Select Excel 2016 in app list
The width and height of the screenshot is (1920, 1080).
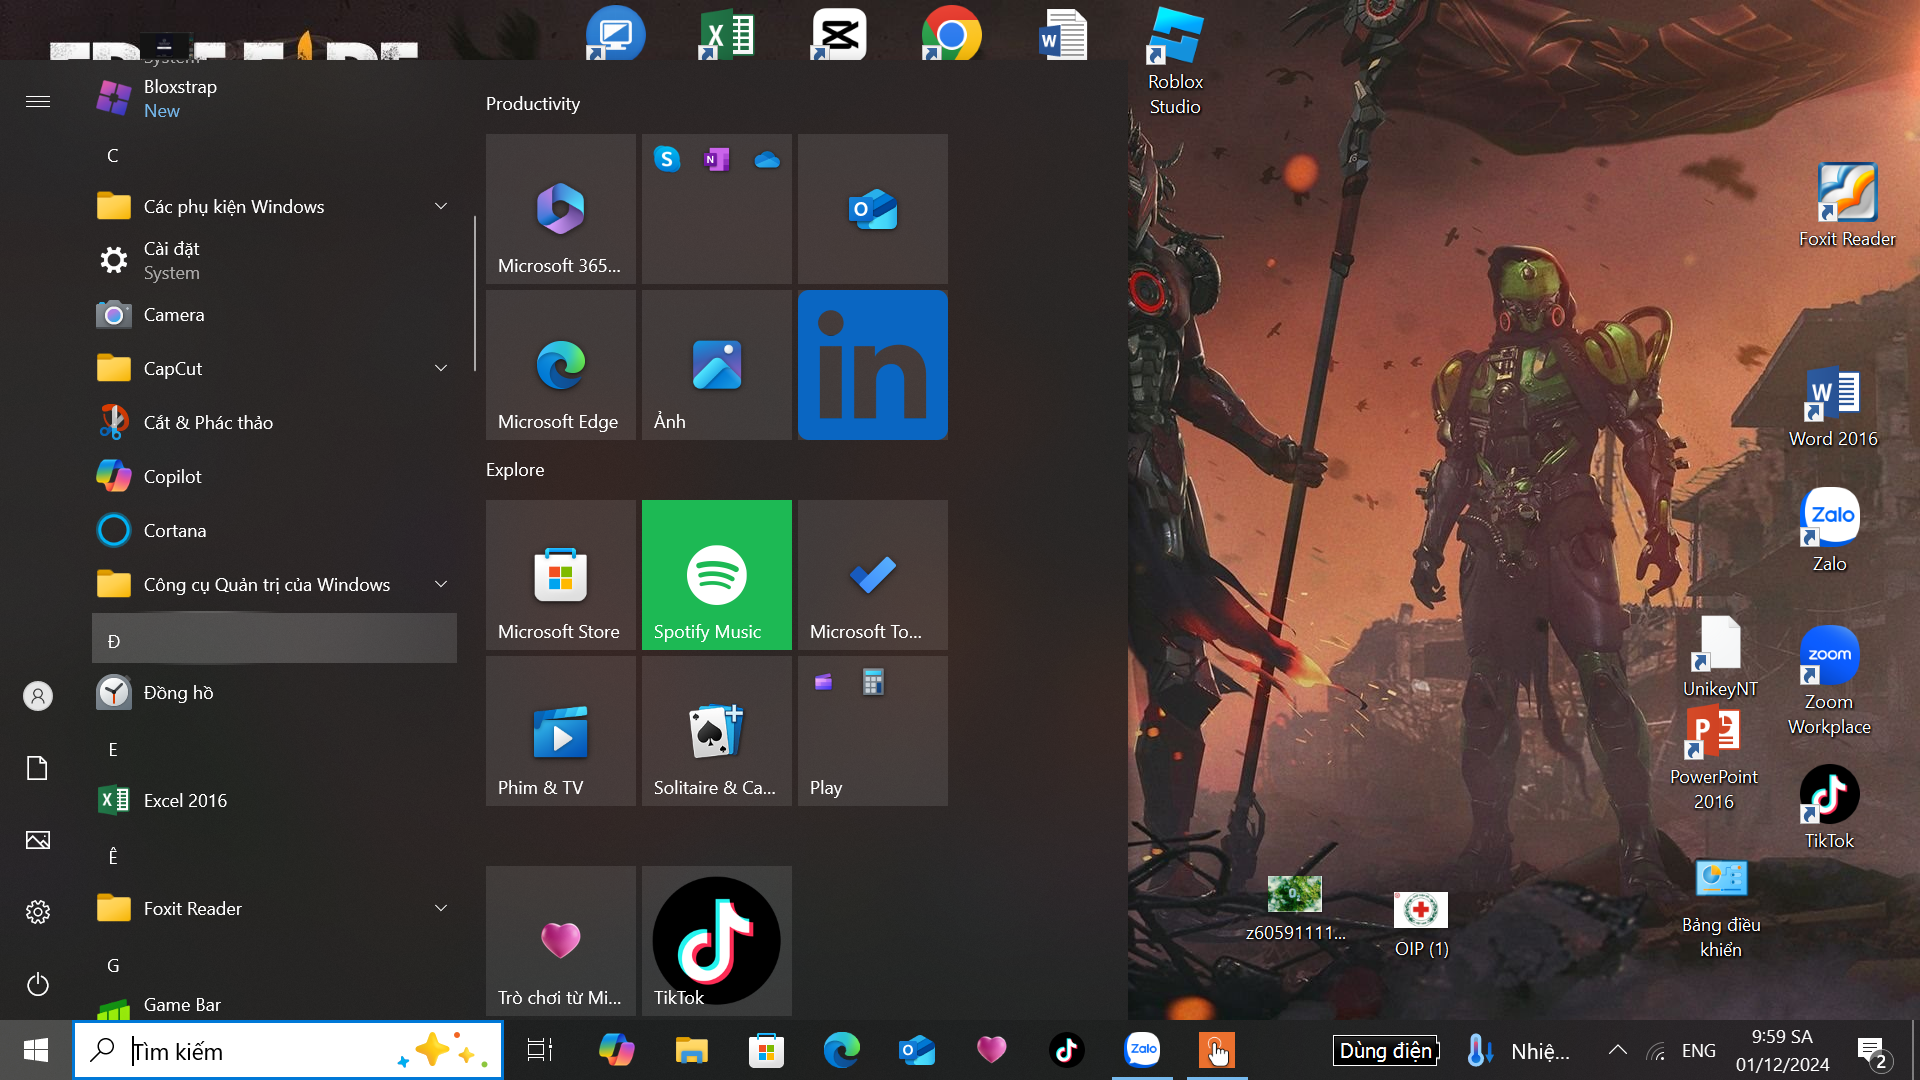(185, 800)
